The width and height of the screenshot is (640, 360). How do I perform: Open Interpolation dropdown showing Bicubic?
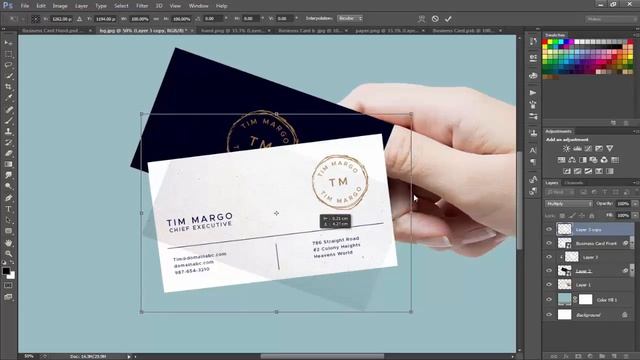(x=350, y=18)
